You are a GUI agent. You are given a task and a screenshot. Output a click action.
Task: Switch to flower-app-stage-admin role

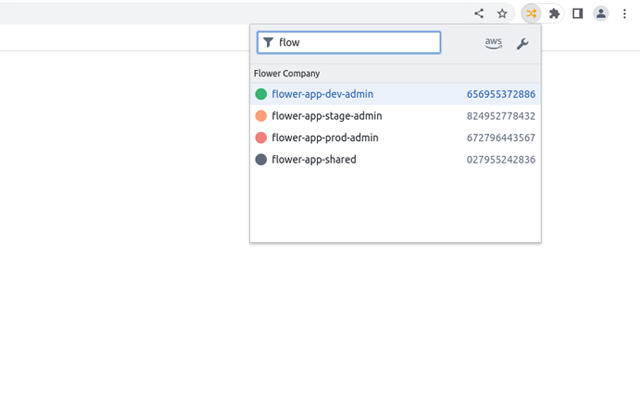click(395, 116)
